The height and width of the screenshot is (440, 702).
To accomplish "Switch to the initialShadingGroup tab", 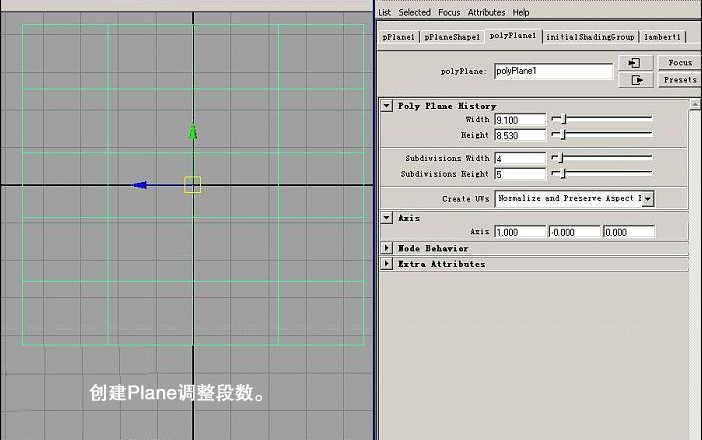I will 590,37.
